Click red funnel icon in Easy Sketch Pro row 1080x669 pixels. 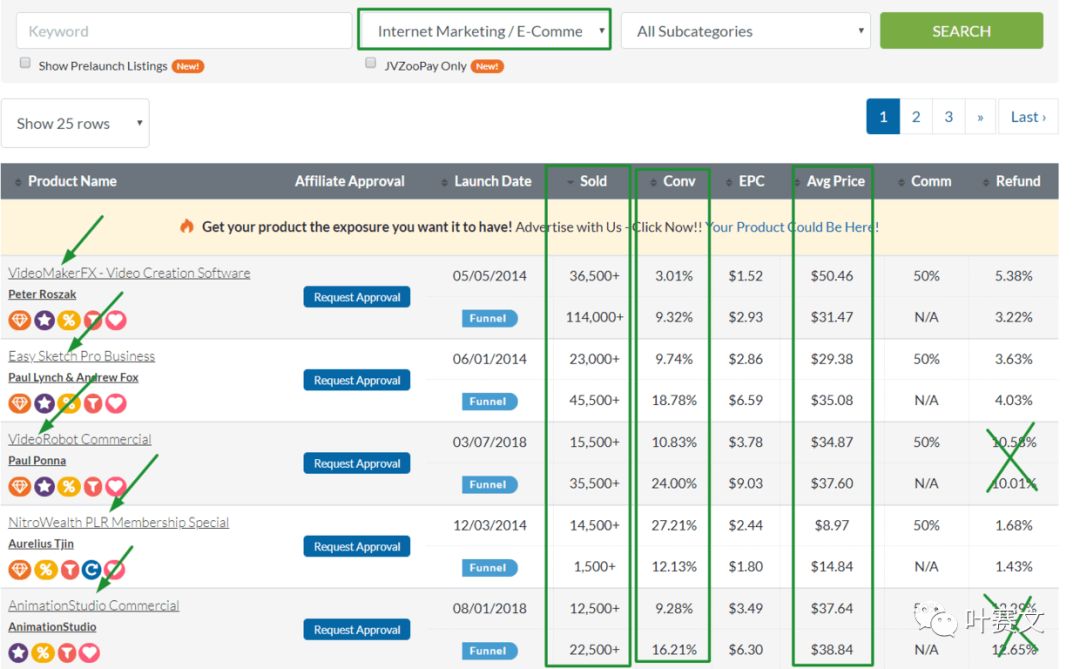click(x=92, y=403)
